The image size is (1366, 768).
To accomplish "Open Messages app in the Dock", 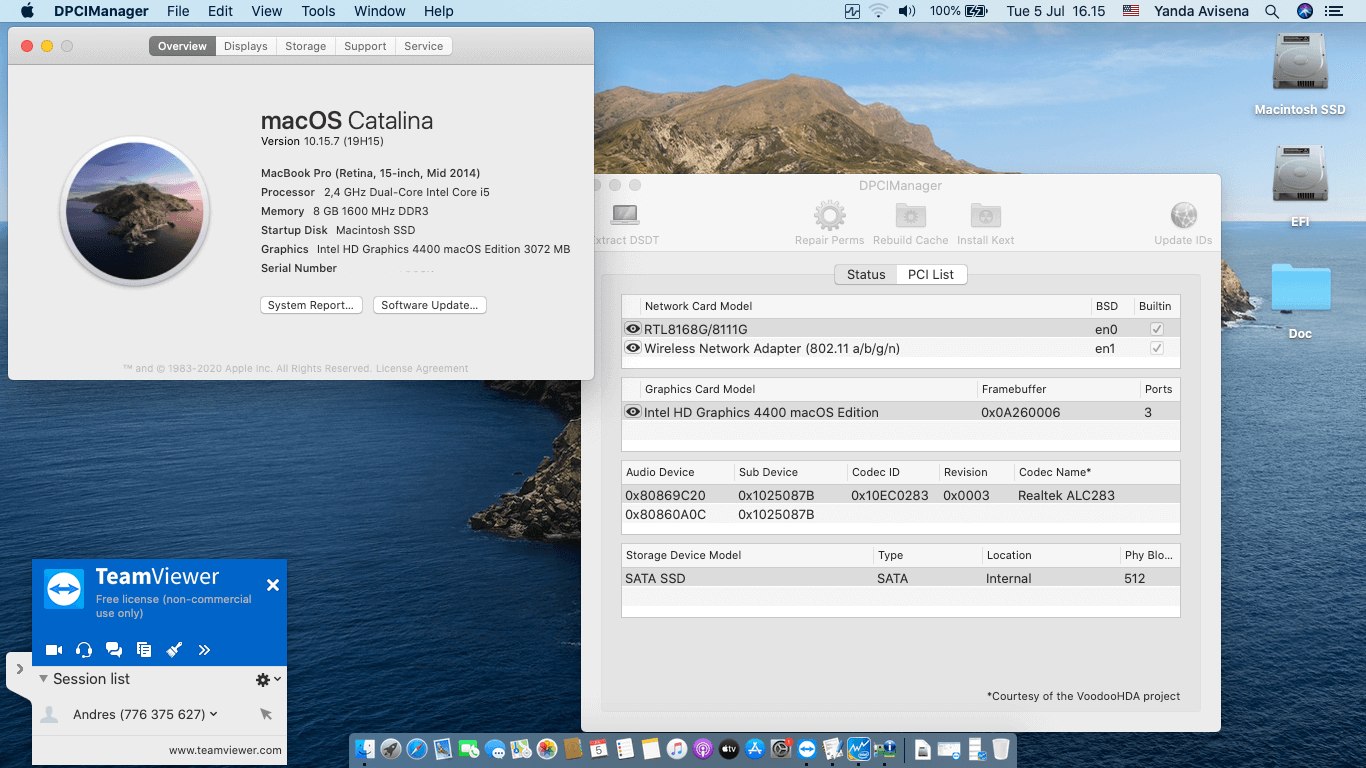I will [x=495, y=748].
